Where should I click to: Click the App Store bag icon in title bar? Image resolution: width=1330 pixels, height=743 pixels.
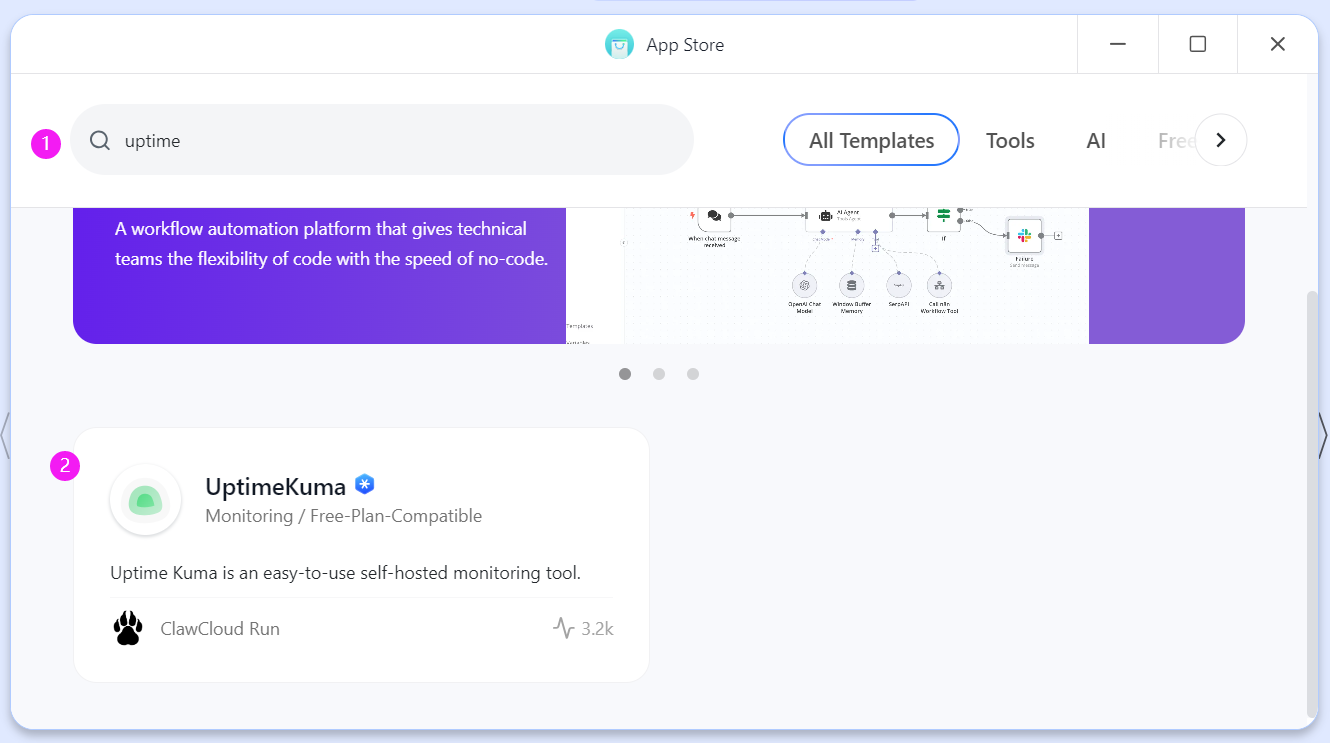tap(620, 45)
